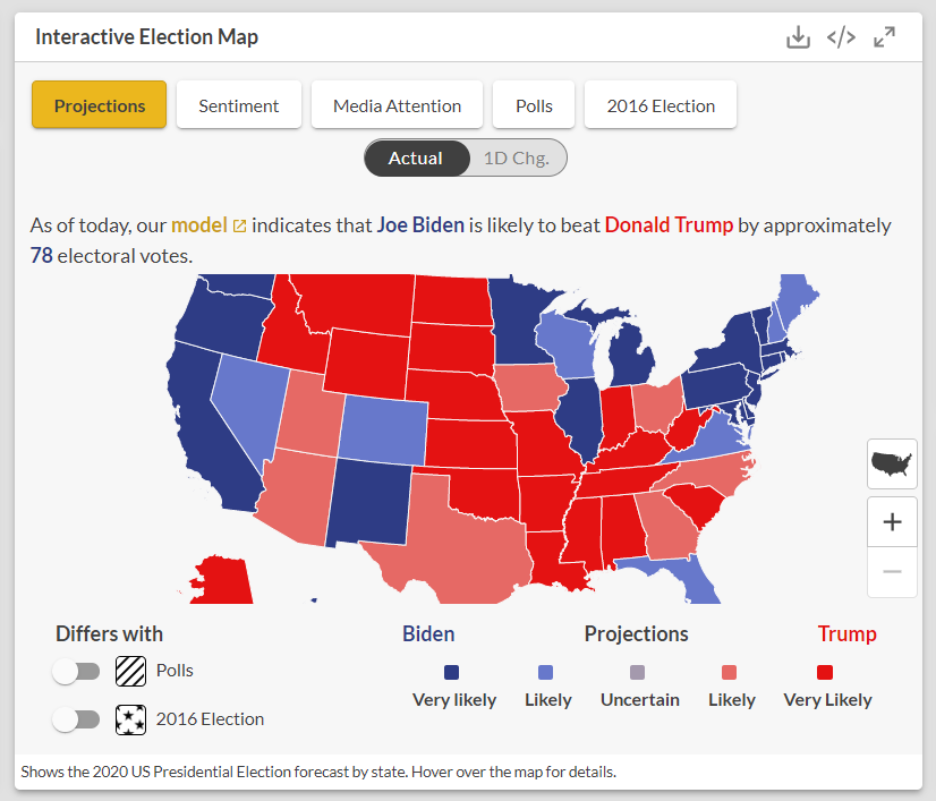The image size is (936, 801).
Task: Click the starred 2016 Election pattern icon
Action: click(x=131, y=719)
